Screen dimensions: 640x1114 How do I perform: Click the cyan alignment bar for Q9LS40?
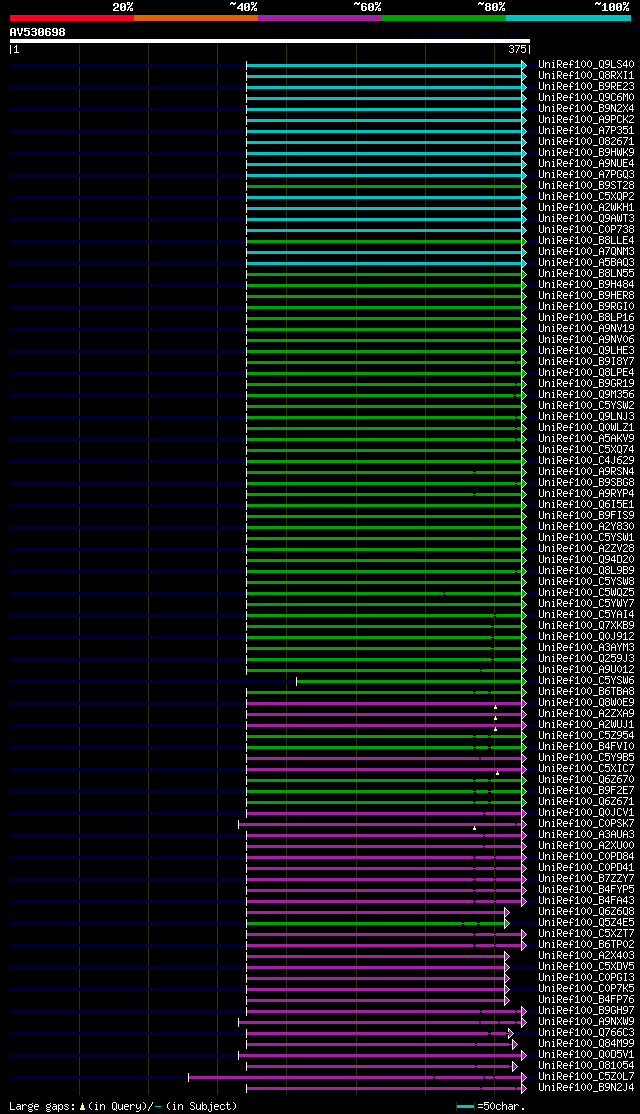(384, 65)
